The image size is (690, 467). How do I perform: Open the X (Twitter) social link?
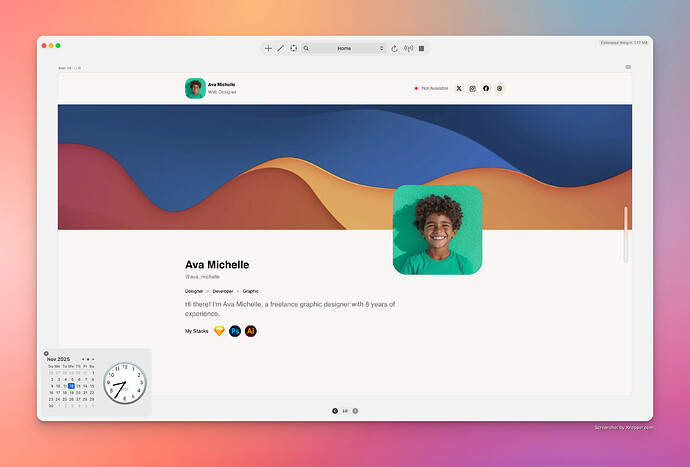(460, 88)
